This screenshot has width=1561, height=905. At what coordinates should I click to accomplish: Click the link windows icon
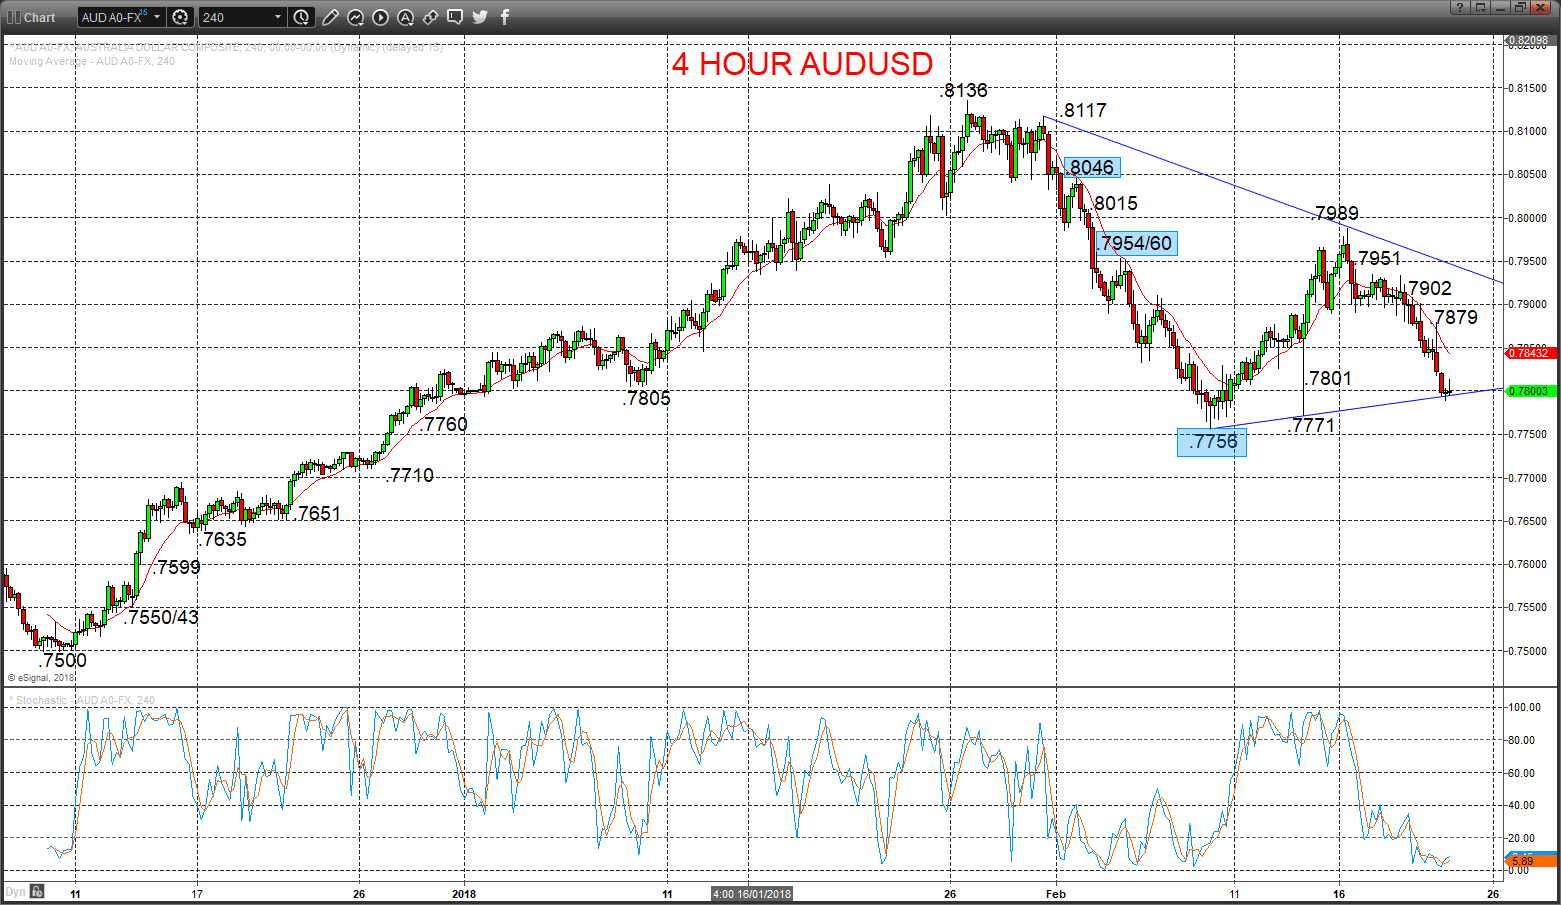click(x=430, y=17)
